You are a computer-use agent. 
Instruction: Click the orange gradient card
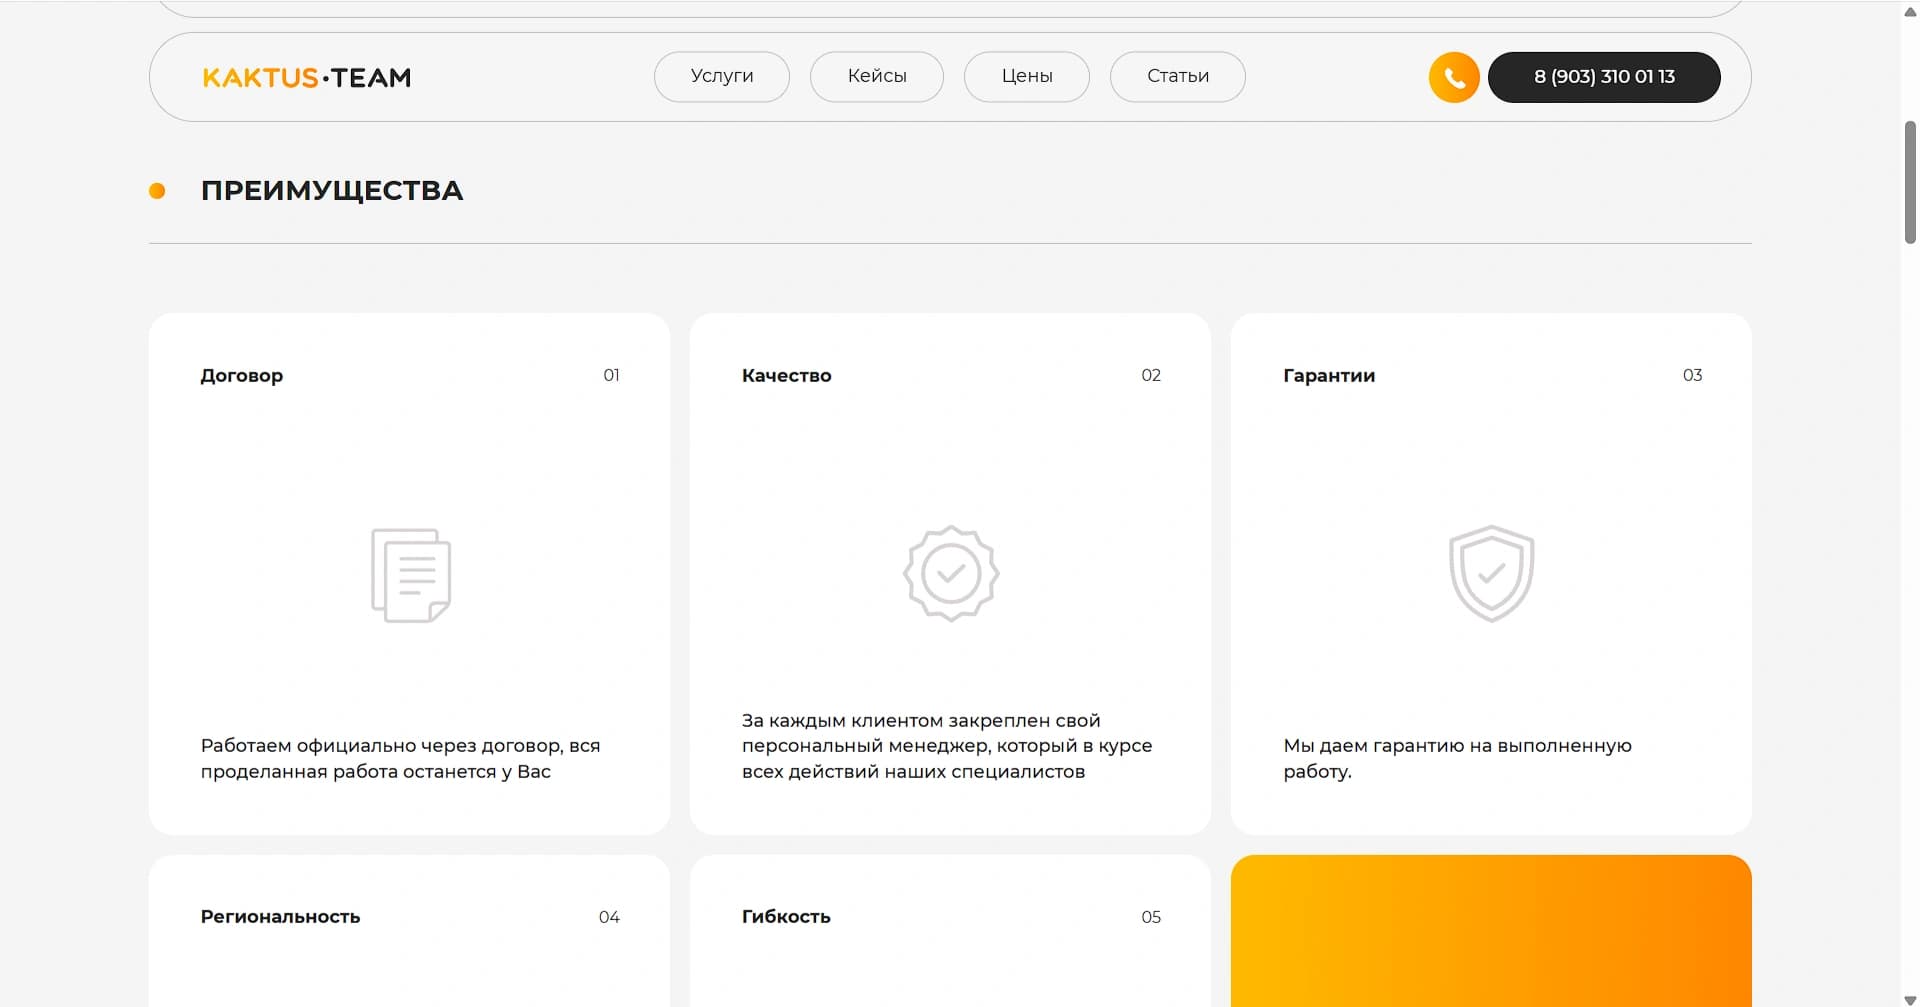[1491, 930]
